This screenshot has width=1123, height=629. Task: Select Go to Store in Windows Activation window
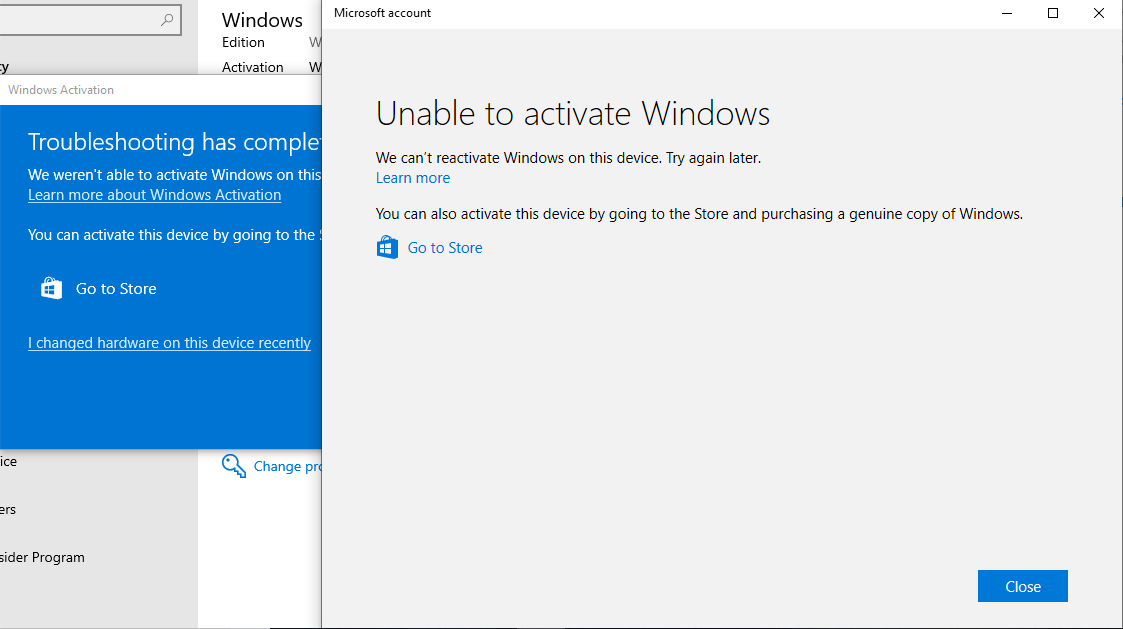click(116, 289)
